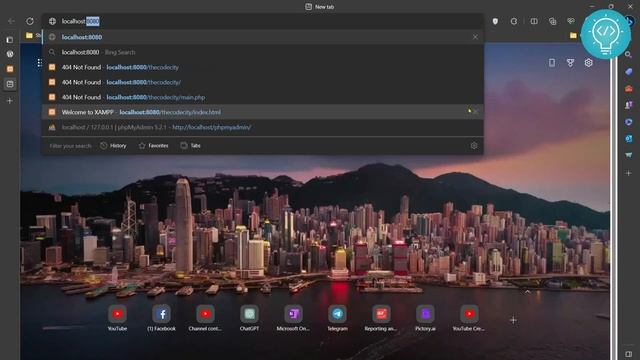
Task: Open the apps grid launcher dots
Action: [40, 62]
